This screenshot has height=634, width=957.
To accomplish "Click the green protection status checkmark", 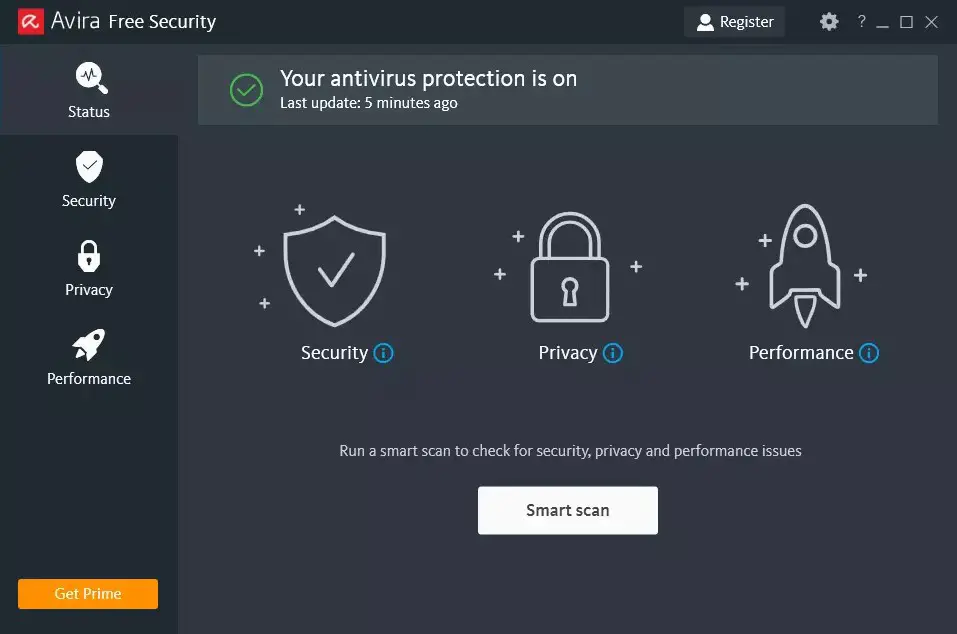I will click(246, 90).
